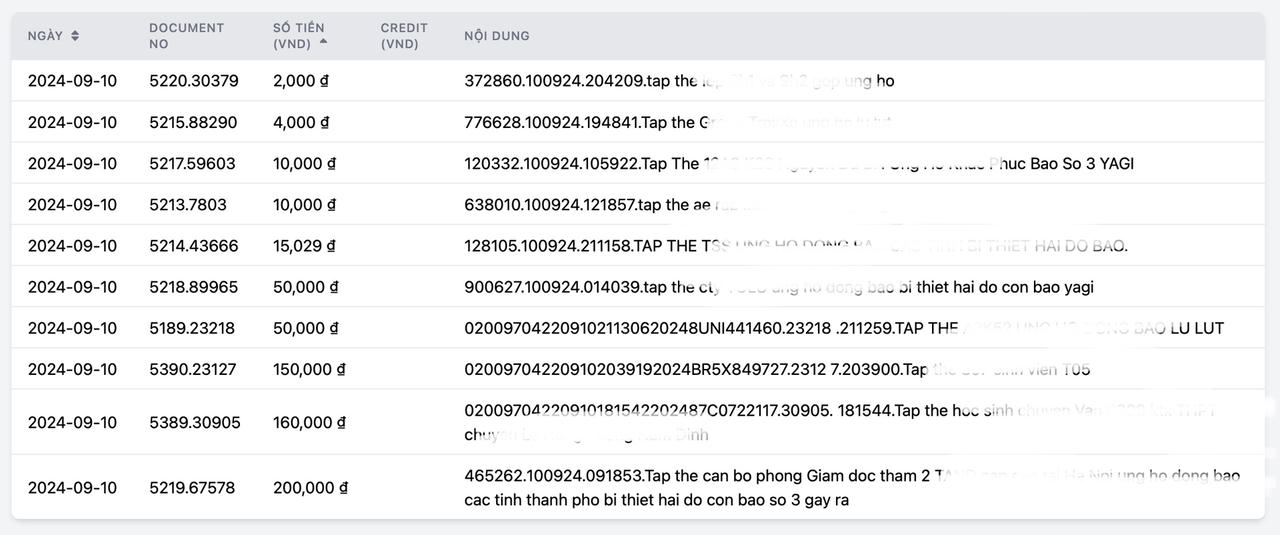The width and height of the screenshot is (1280, 535).
Task: Select document number 5215.88290
Action: [193, 122]
